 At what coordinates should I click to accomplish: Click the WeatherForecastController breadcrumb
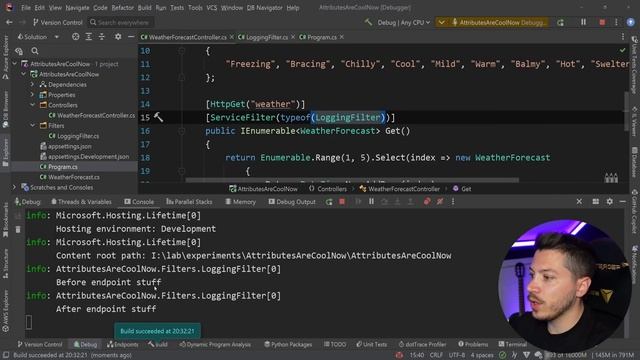(400, 189)
